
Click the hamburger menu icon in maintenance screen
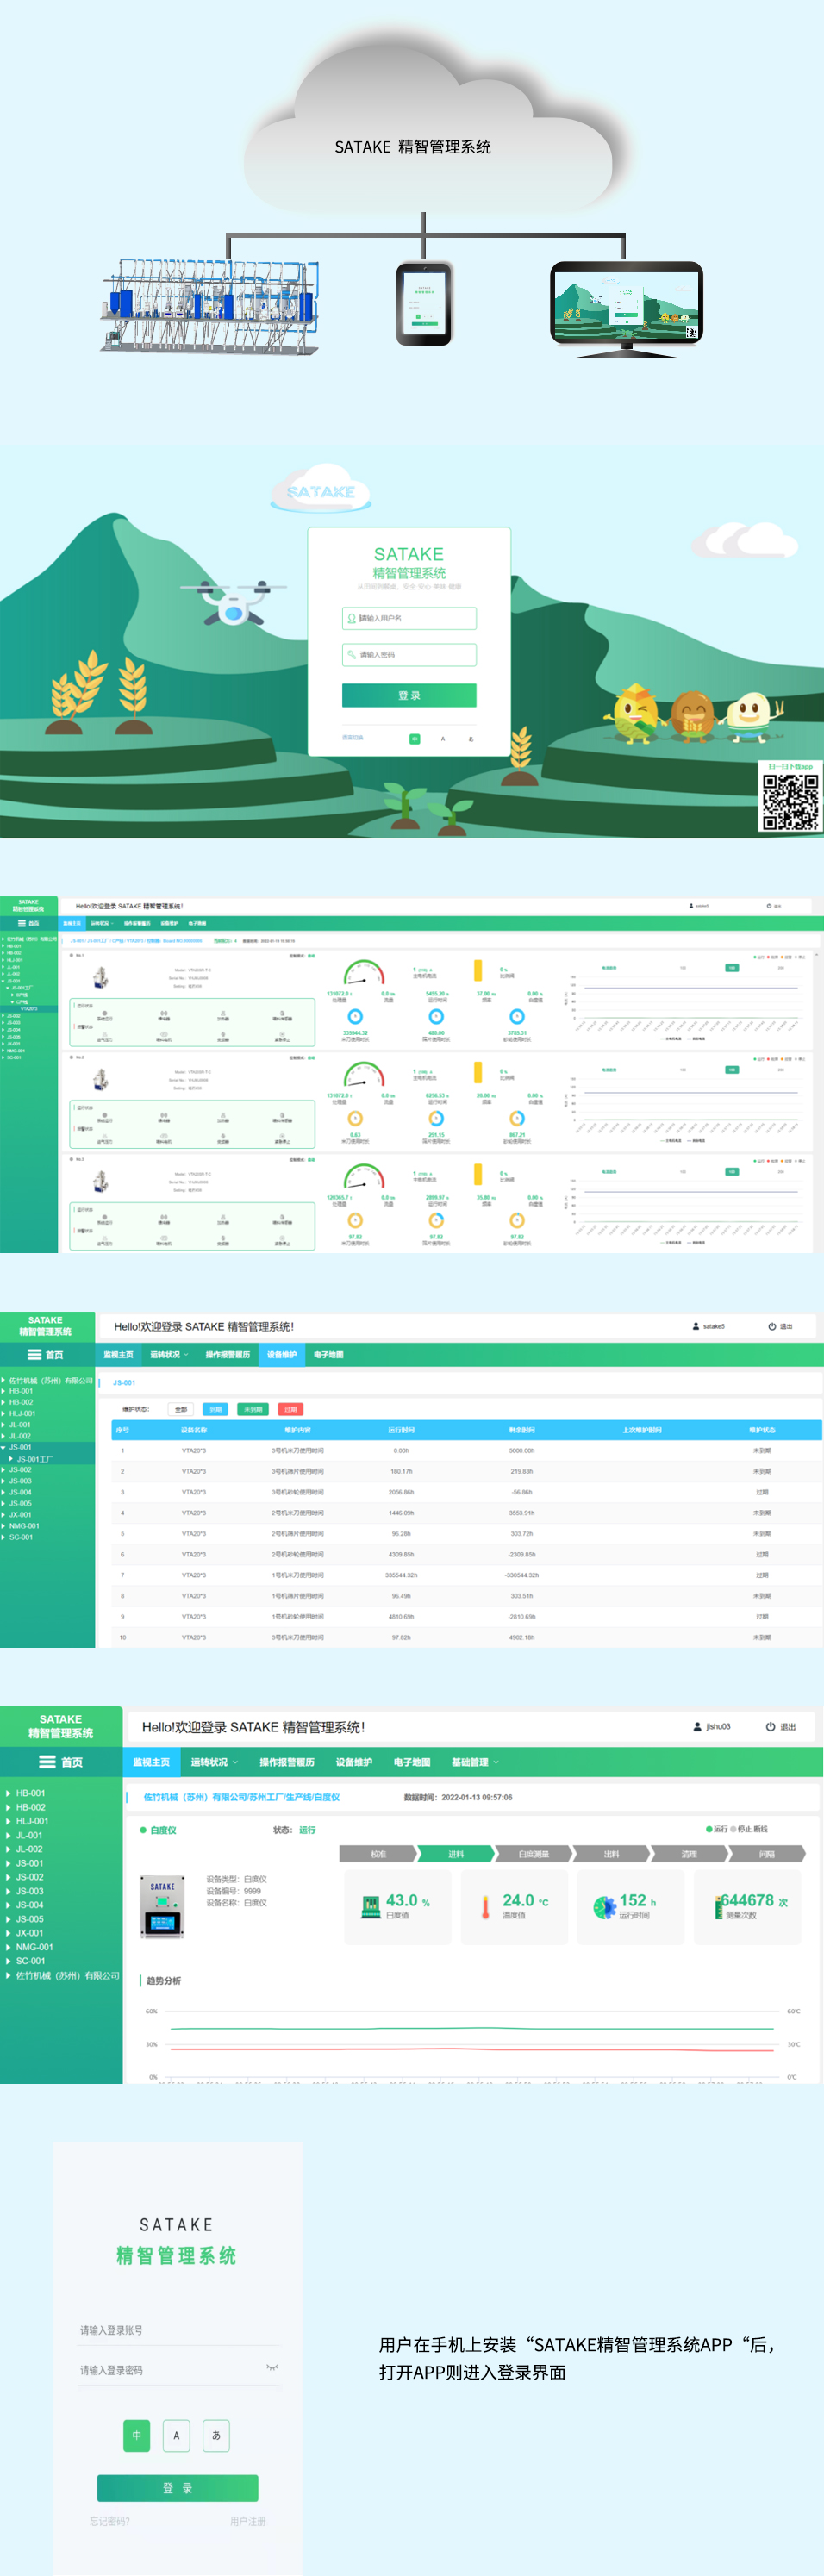(x=34, y=1355)
